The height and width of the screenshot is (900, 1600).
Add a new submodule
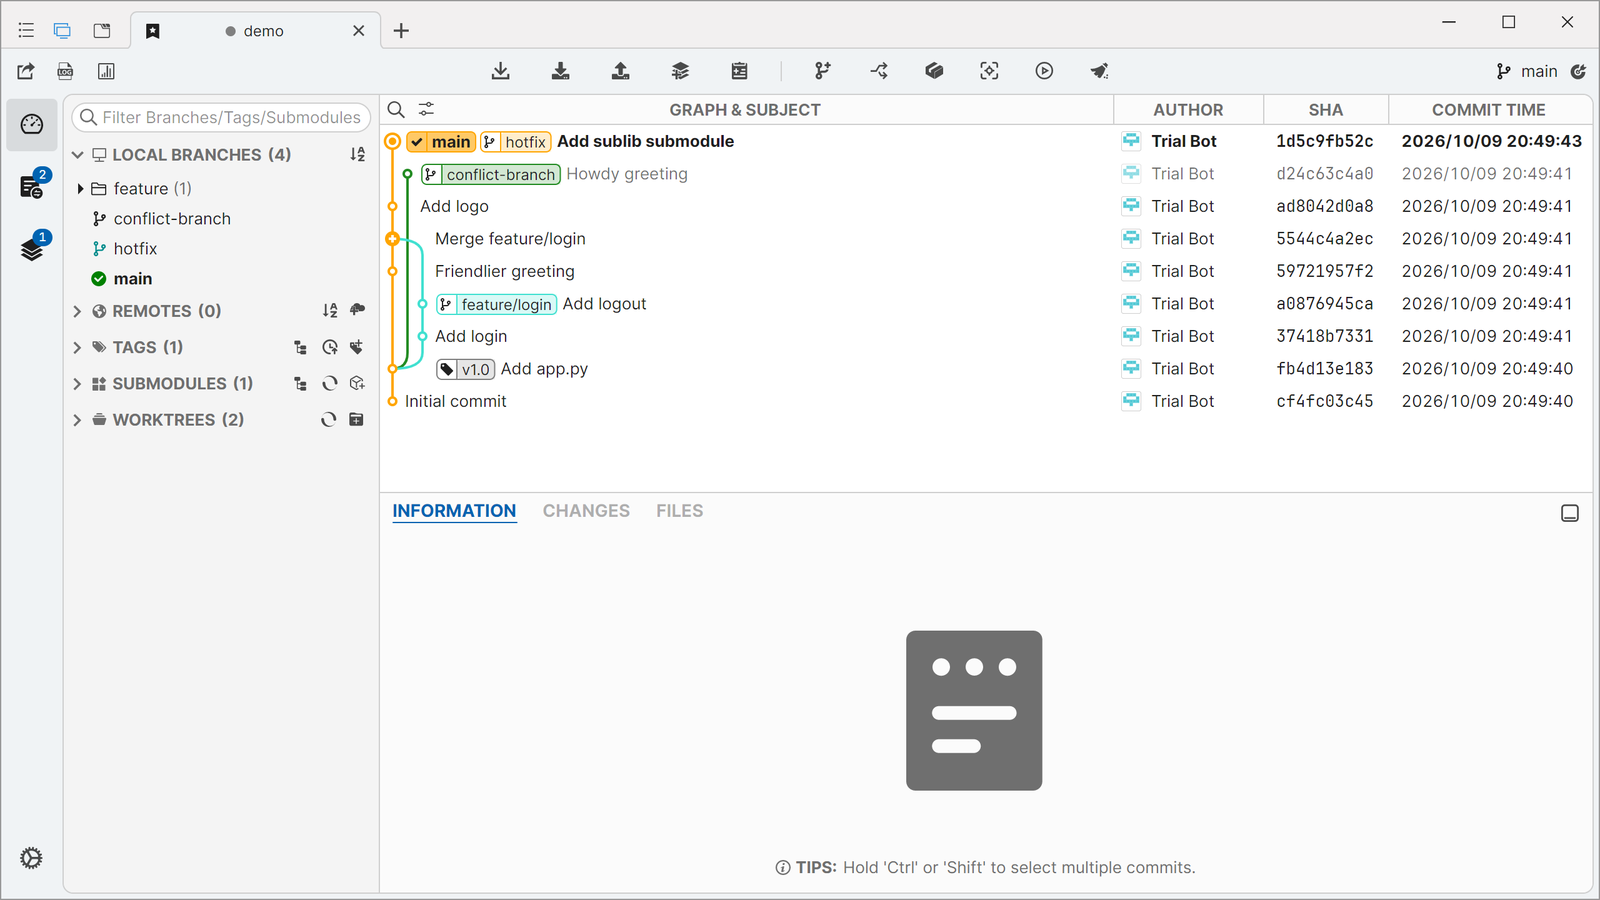pyautogui.click(x=357, y=383)
